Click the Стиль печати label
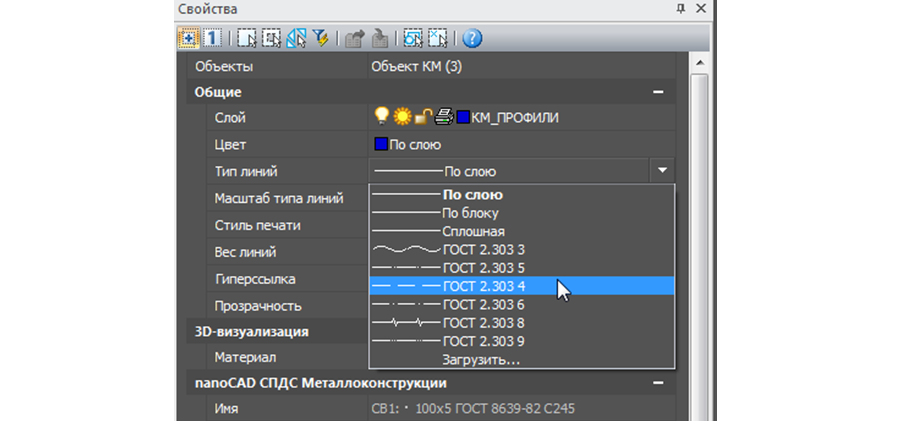This screenshot has width=897, height=421. coord(257,225)
